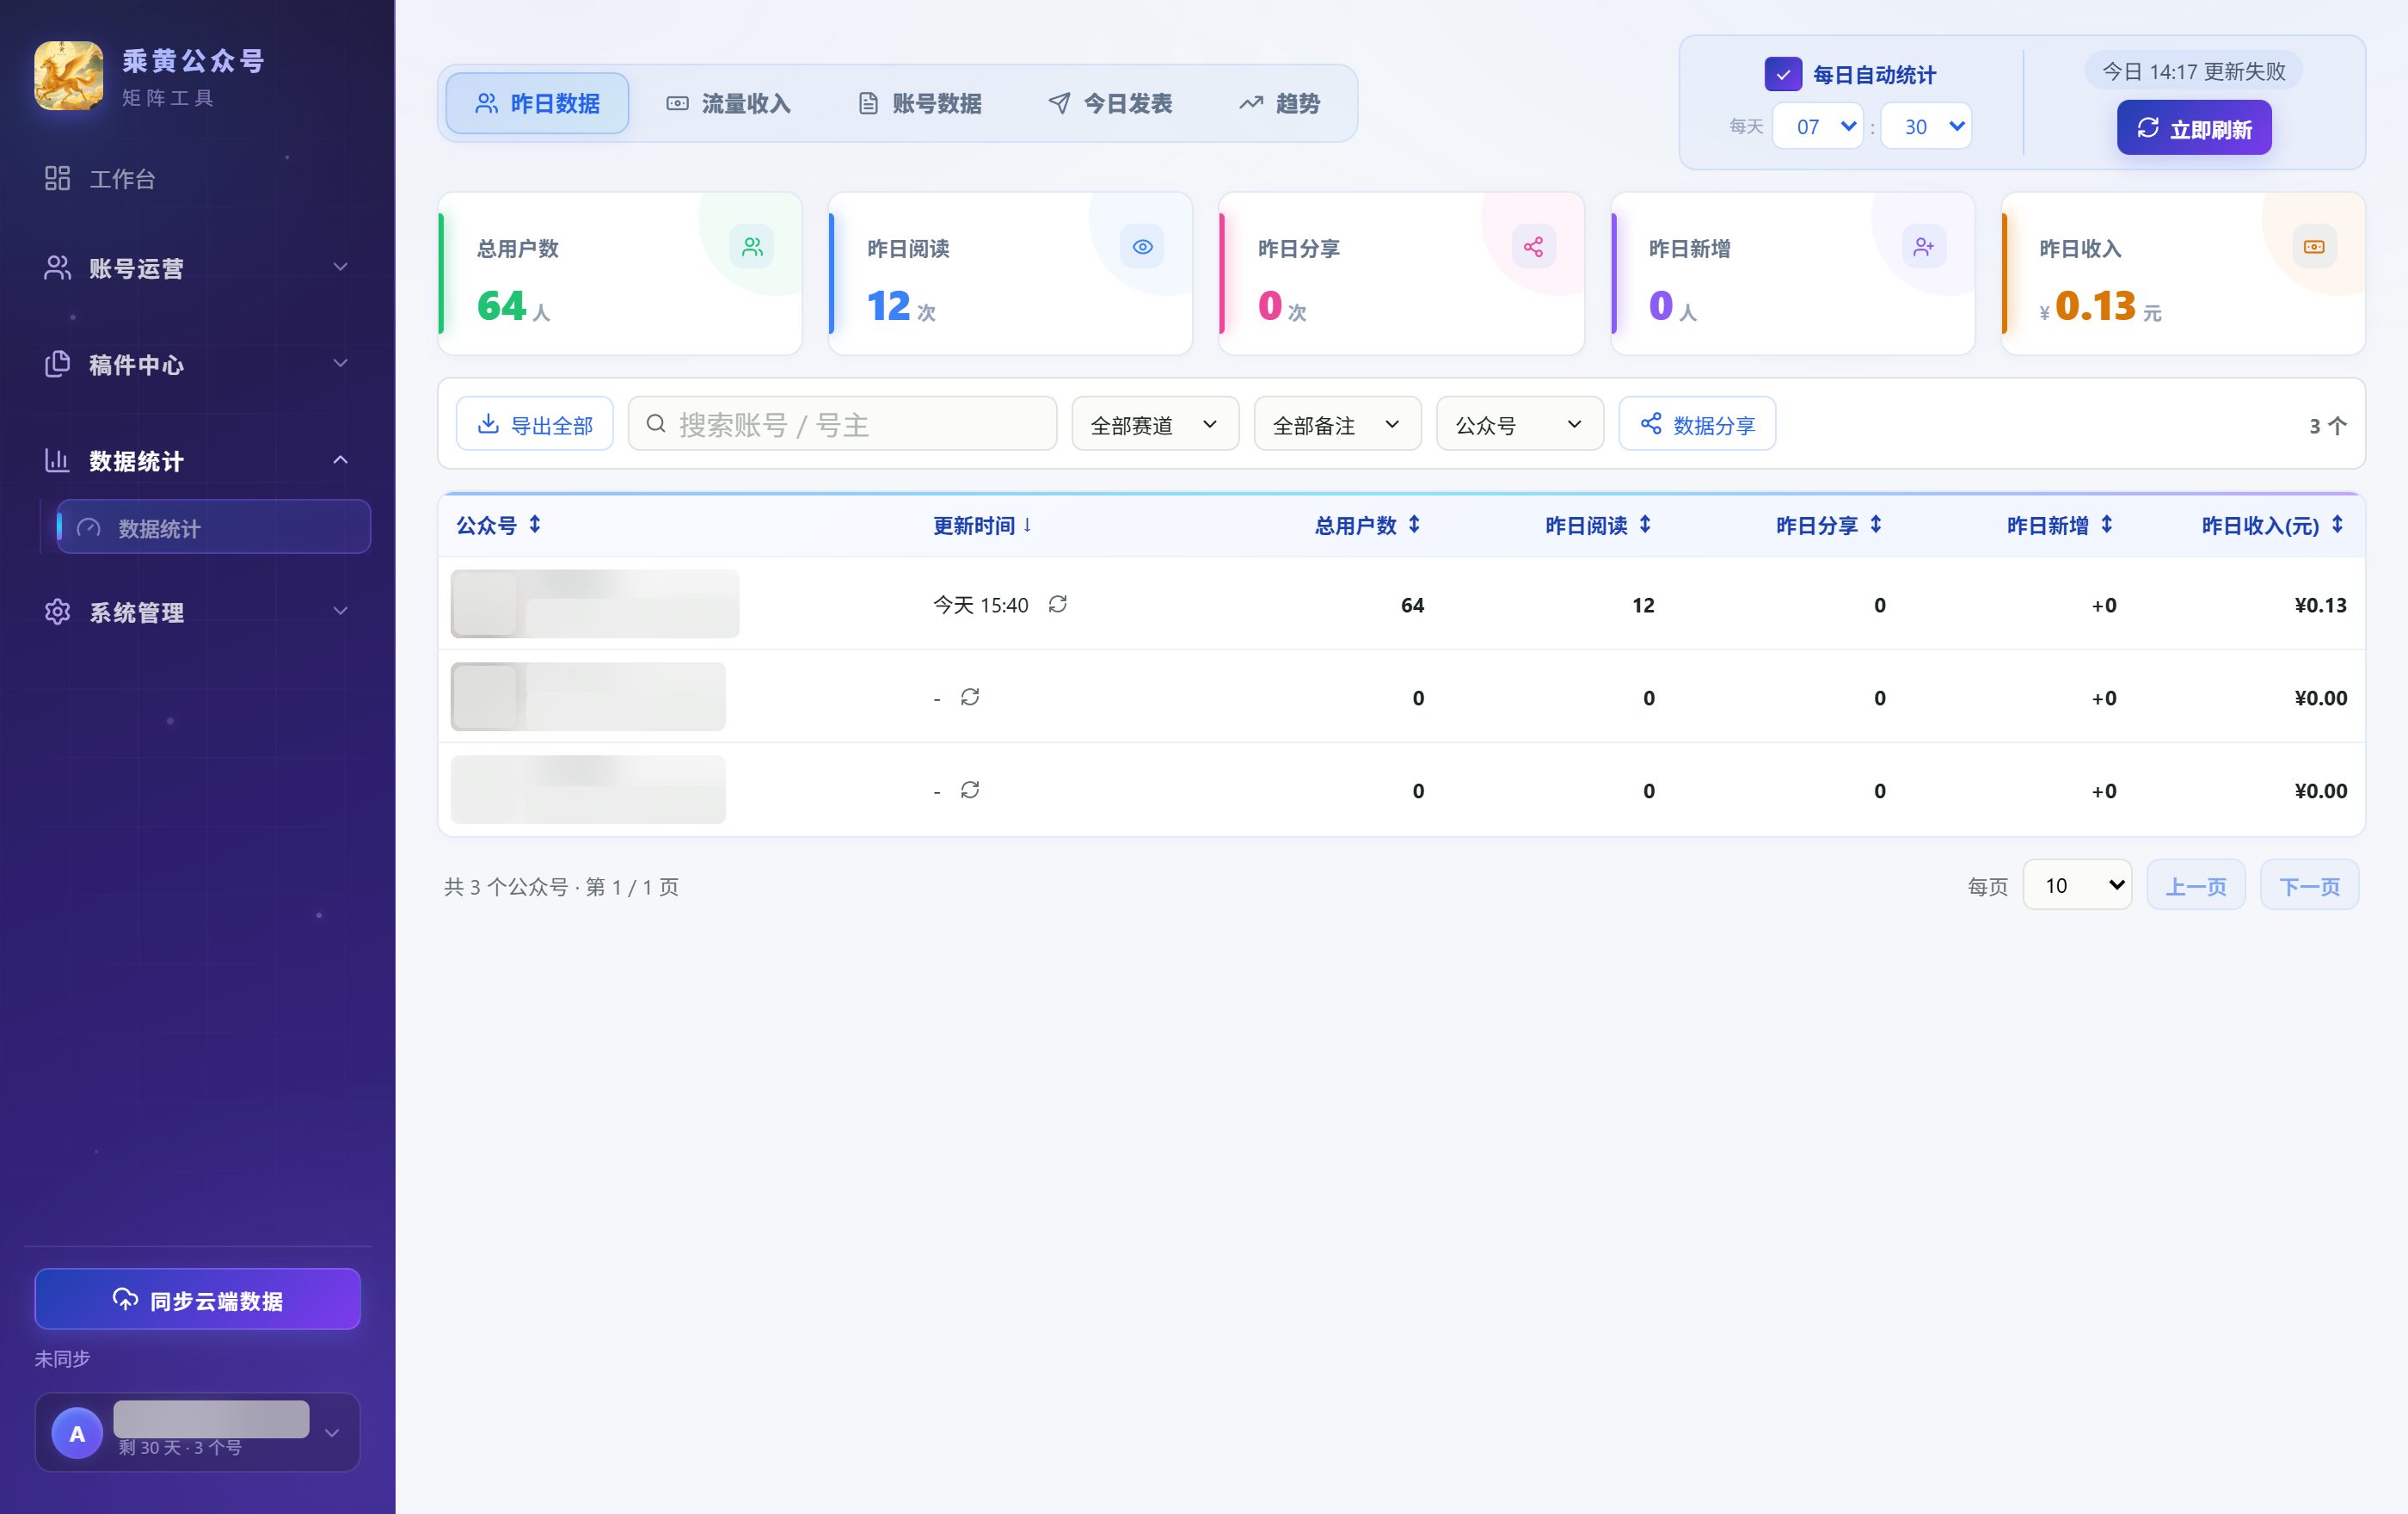Focus the 搜索账号 / 号主 search field

pos(842,424)
